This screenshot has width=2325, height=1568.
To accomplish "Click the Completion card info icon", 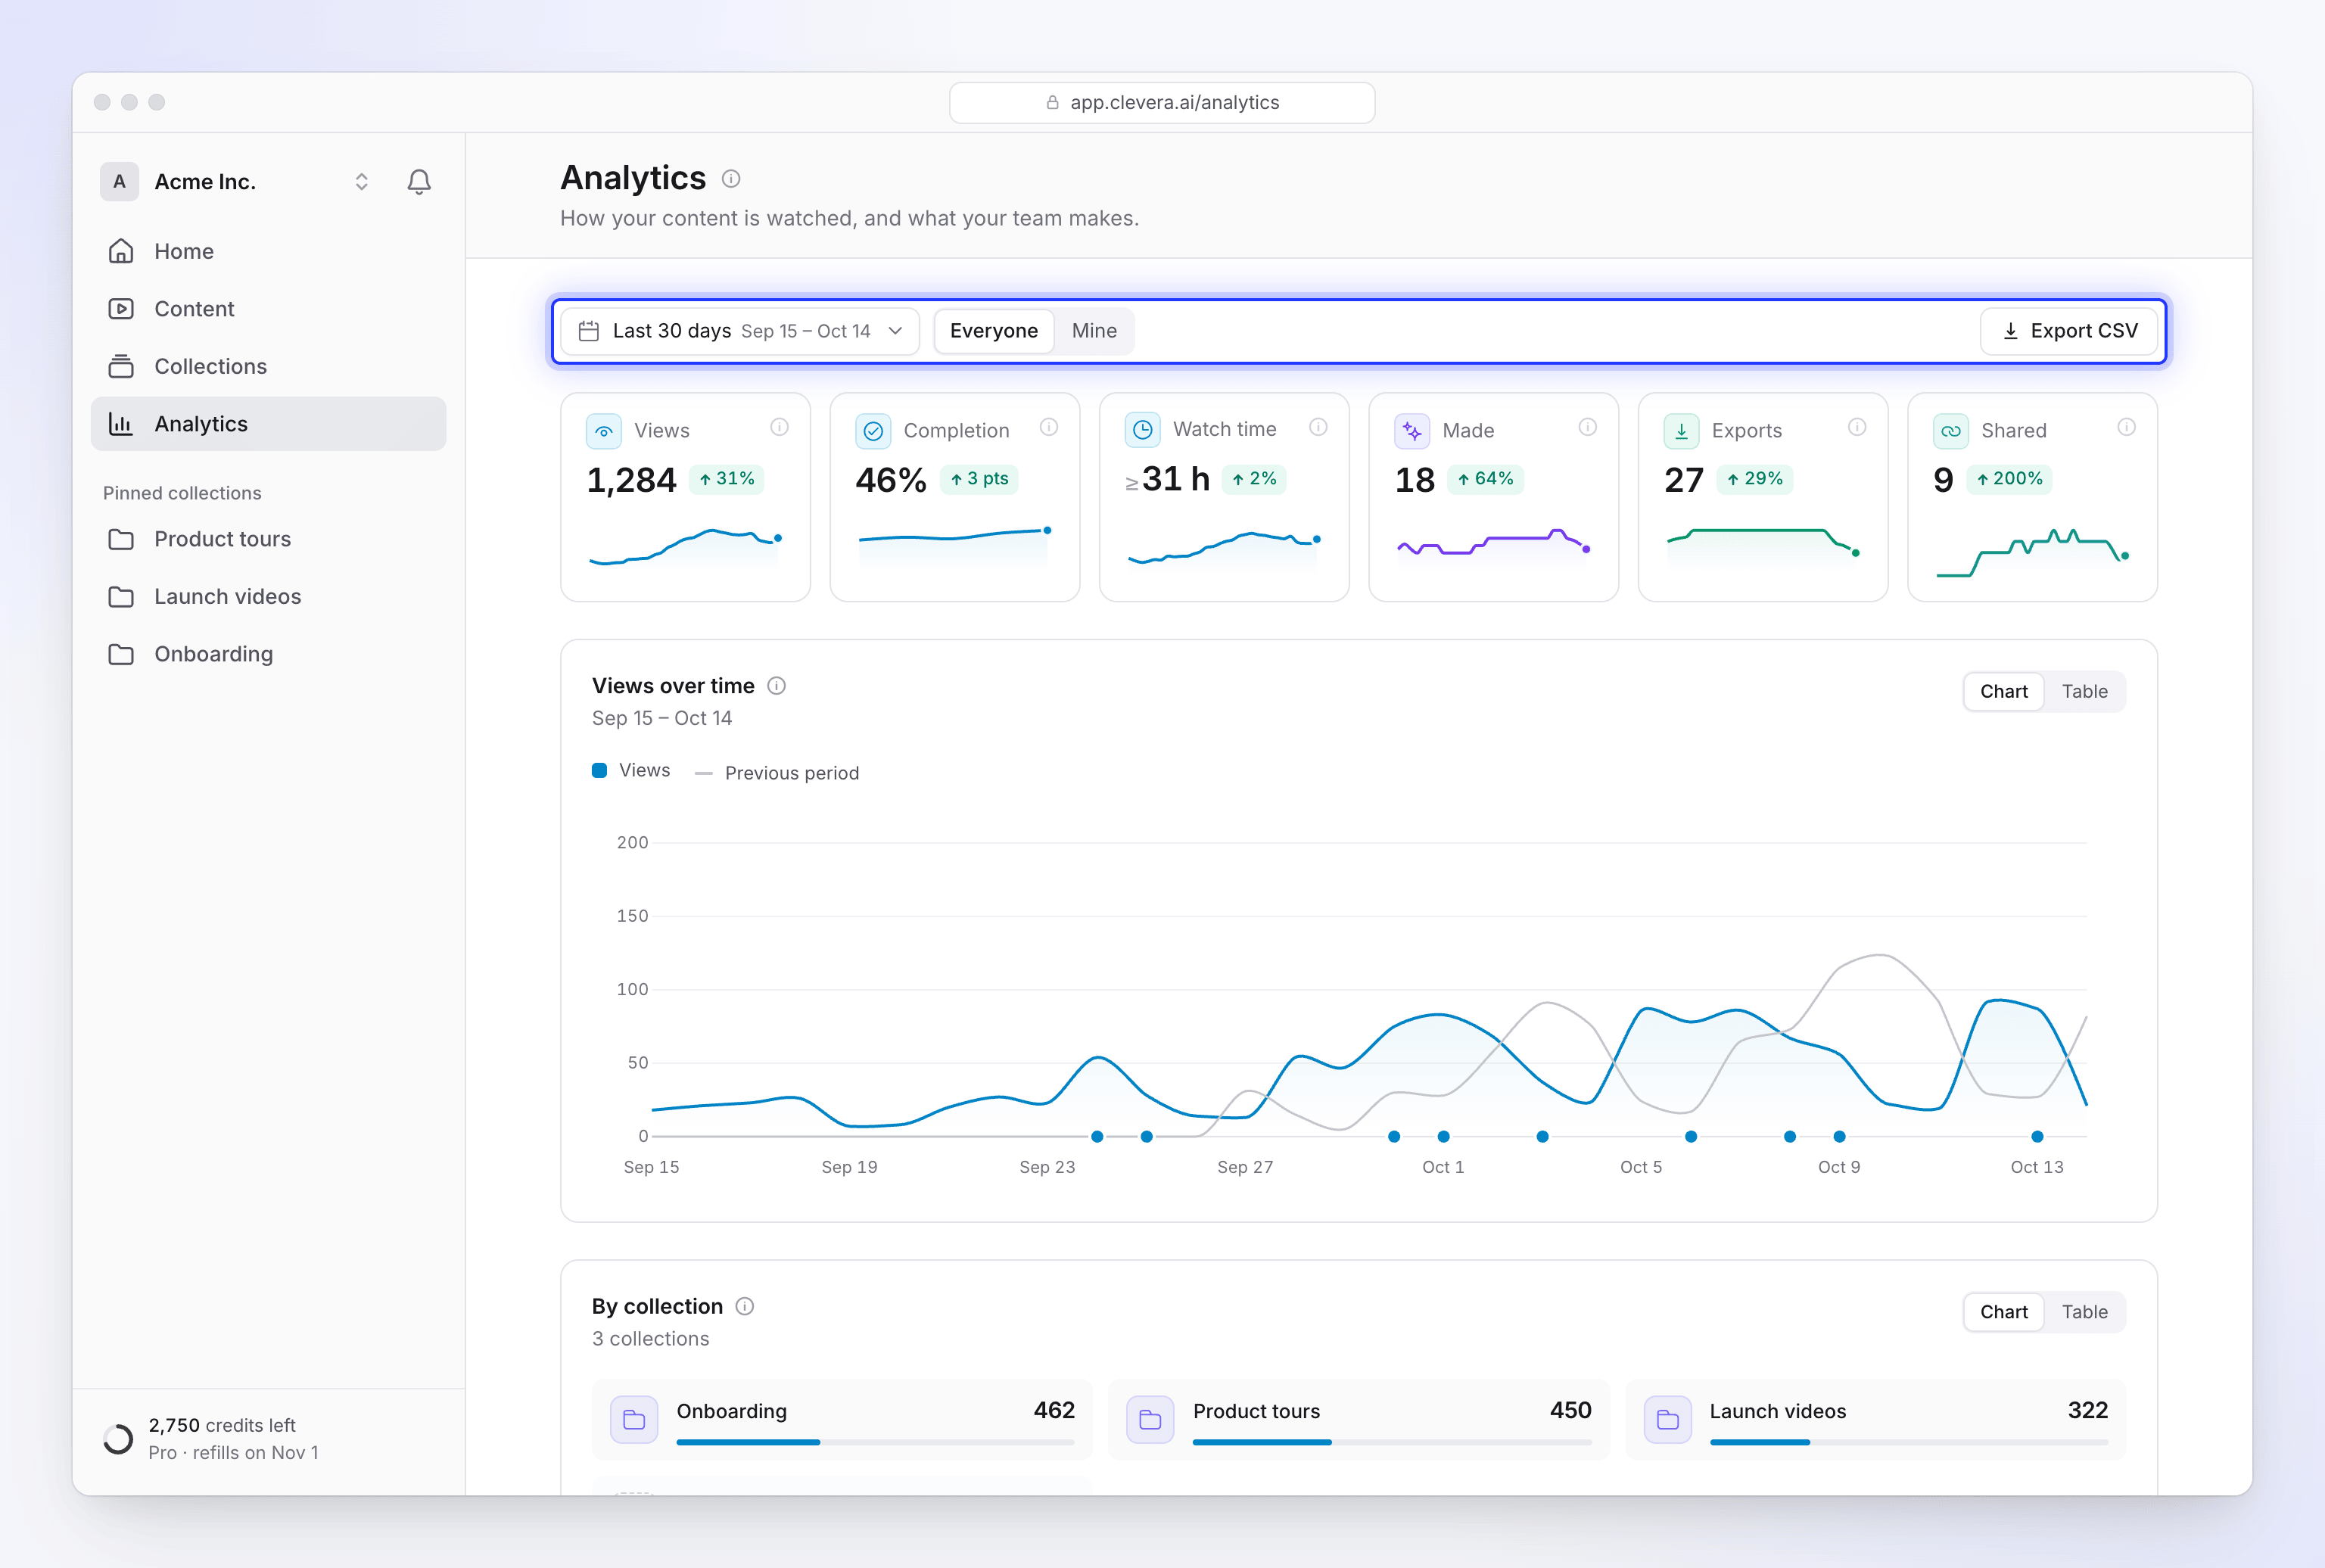I will click(x=1049, y=427).
